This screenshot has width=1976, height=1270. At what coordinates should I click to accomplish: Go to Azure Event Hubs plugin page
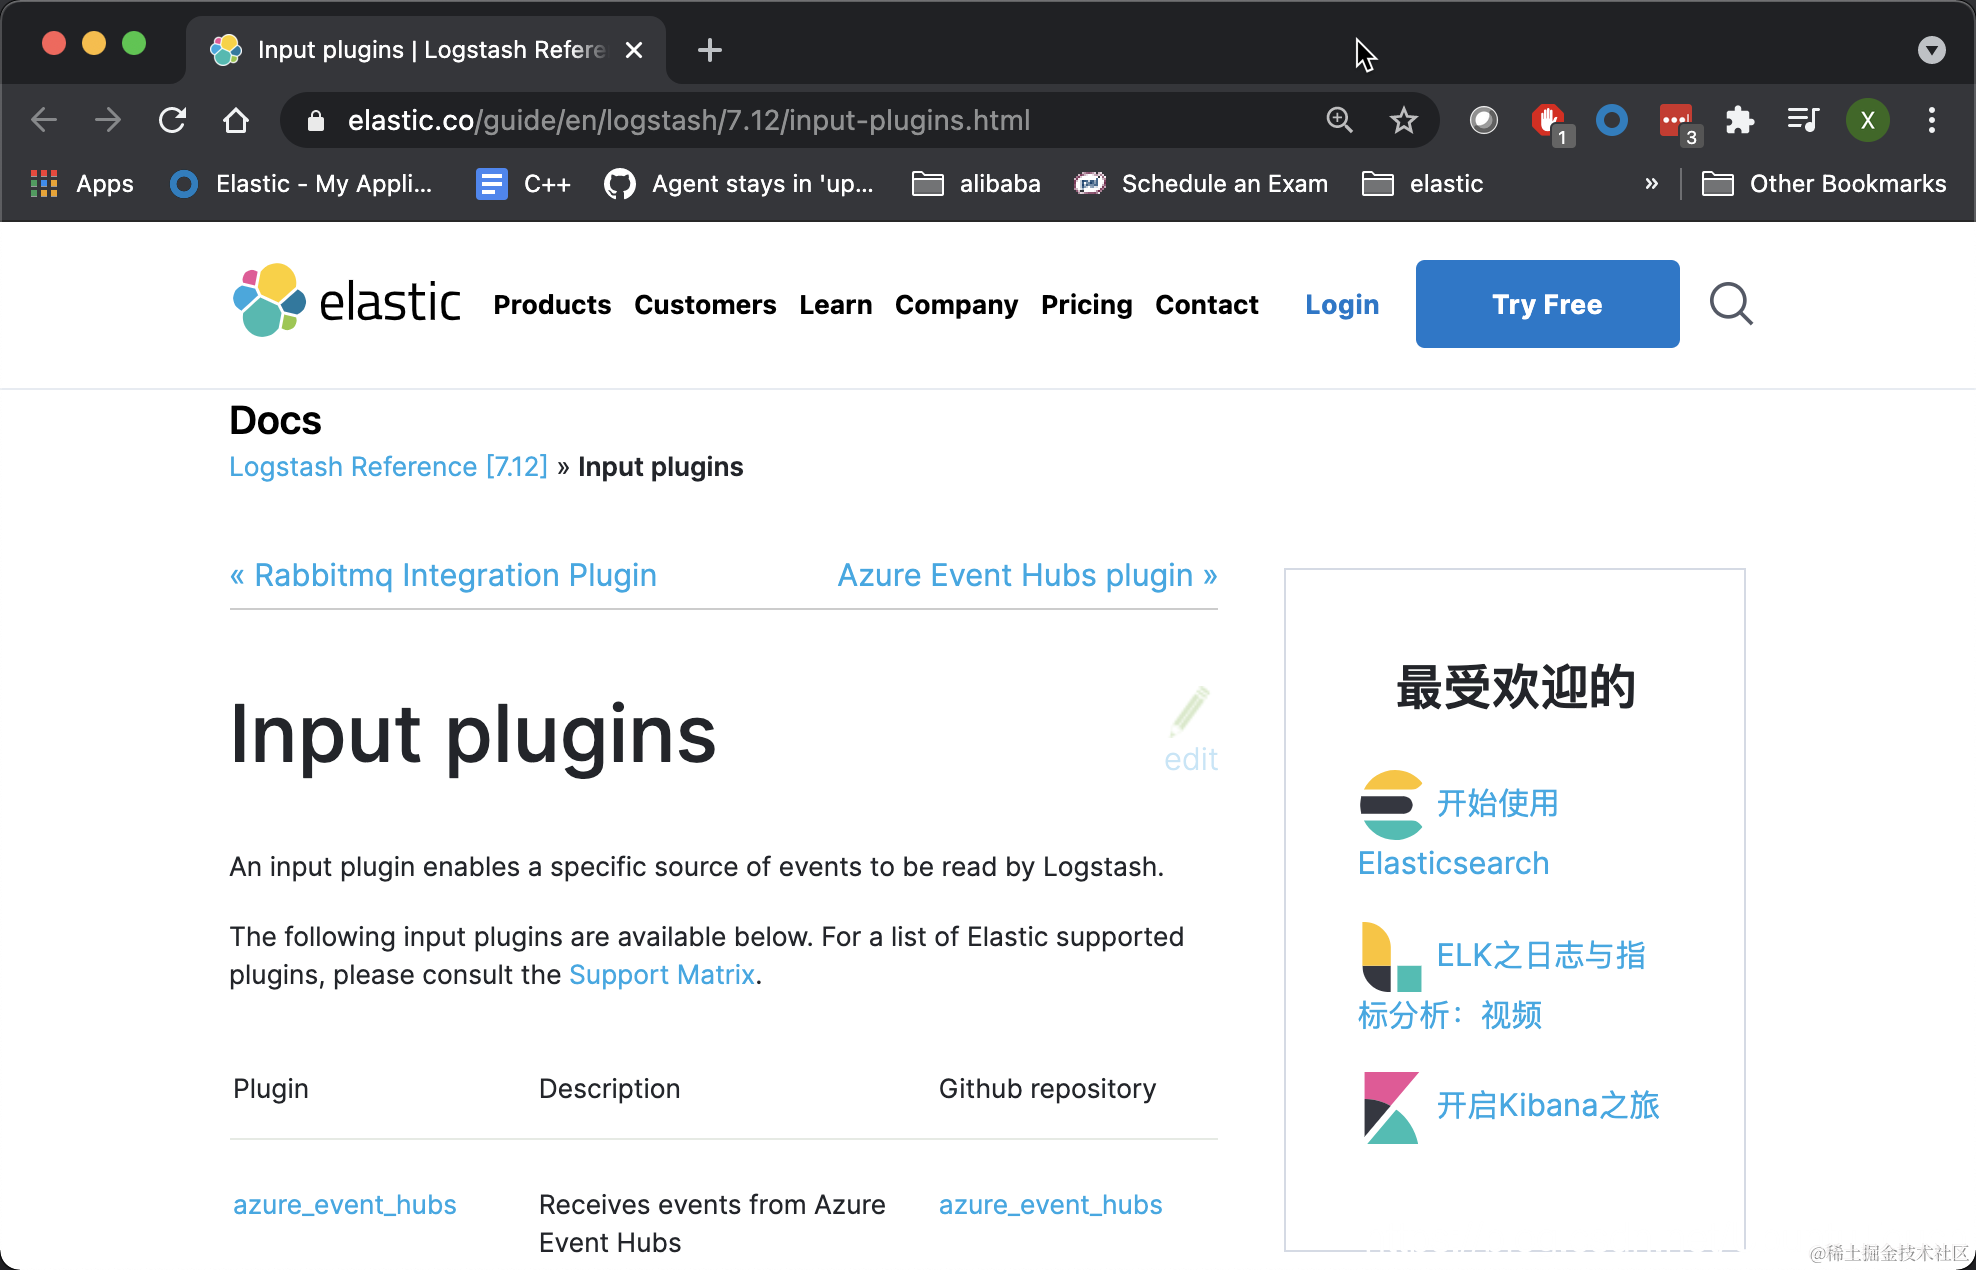coord(1026,575)
